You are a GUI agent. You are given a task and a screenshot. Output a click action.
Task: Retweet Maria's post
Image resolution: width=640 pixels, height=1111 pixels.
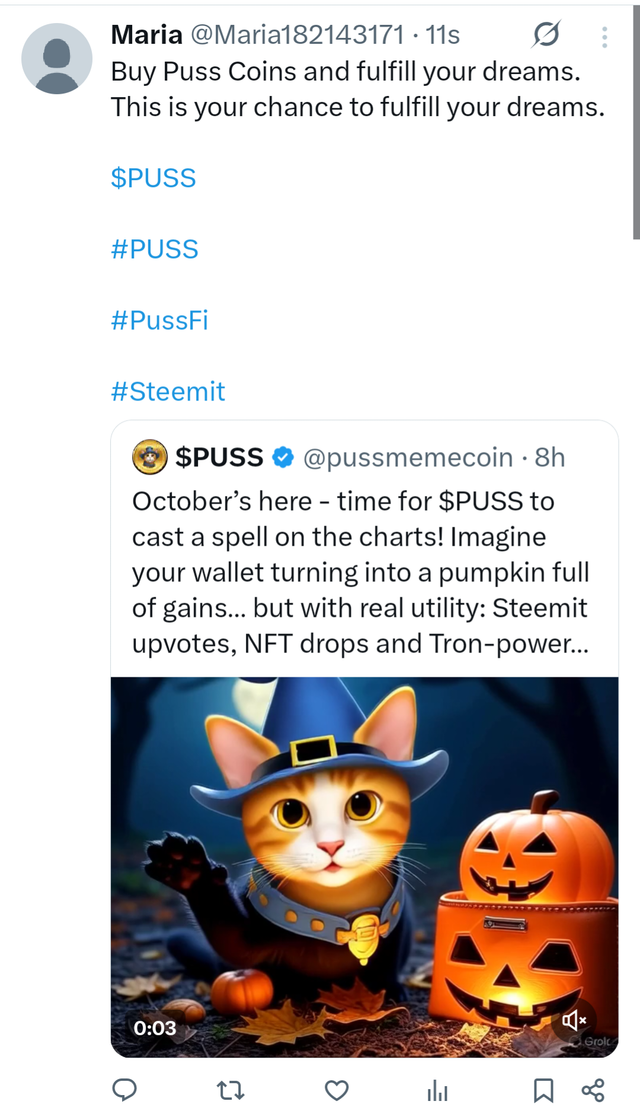tap(232, 1089)
